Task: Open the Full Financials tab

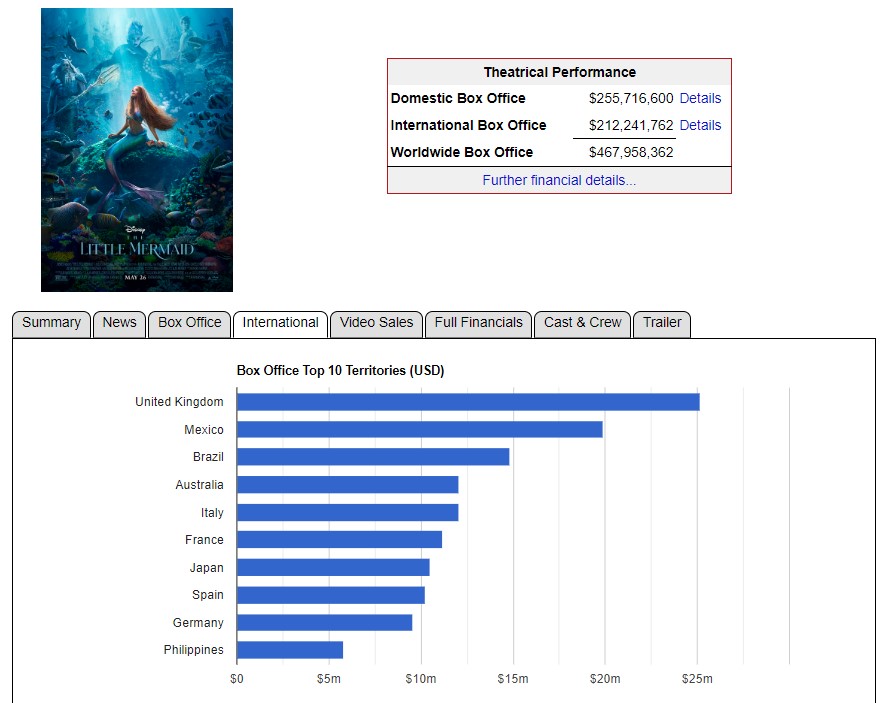Action: (478, 323)
